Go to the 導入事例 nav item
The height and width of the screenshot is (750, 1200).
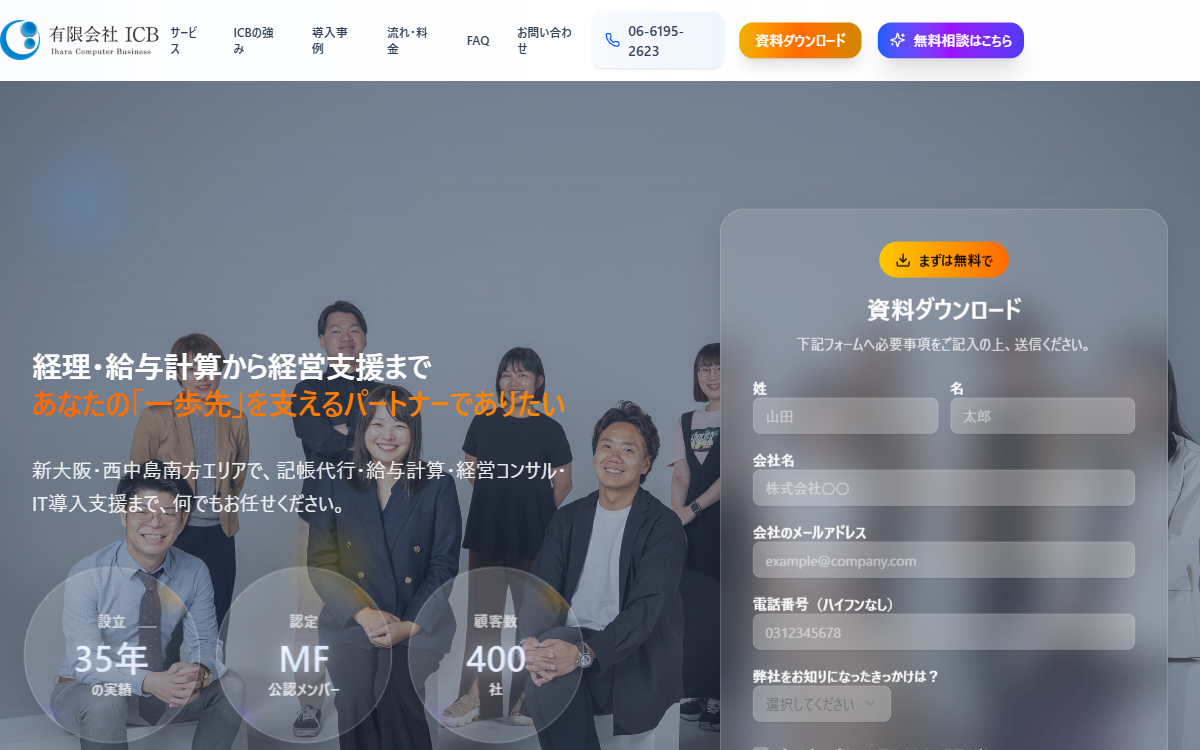(x=330, y=40)
